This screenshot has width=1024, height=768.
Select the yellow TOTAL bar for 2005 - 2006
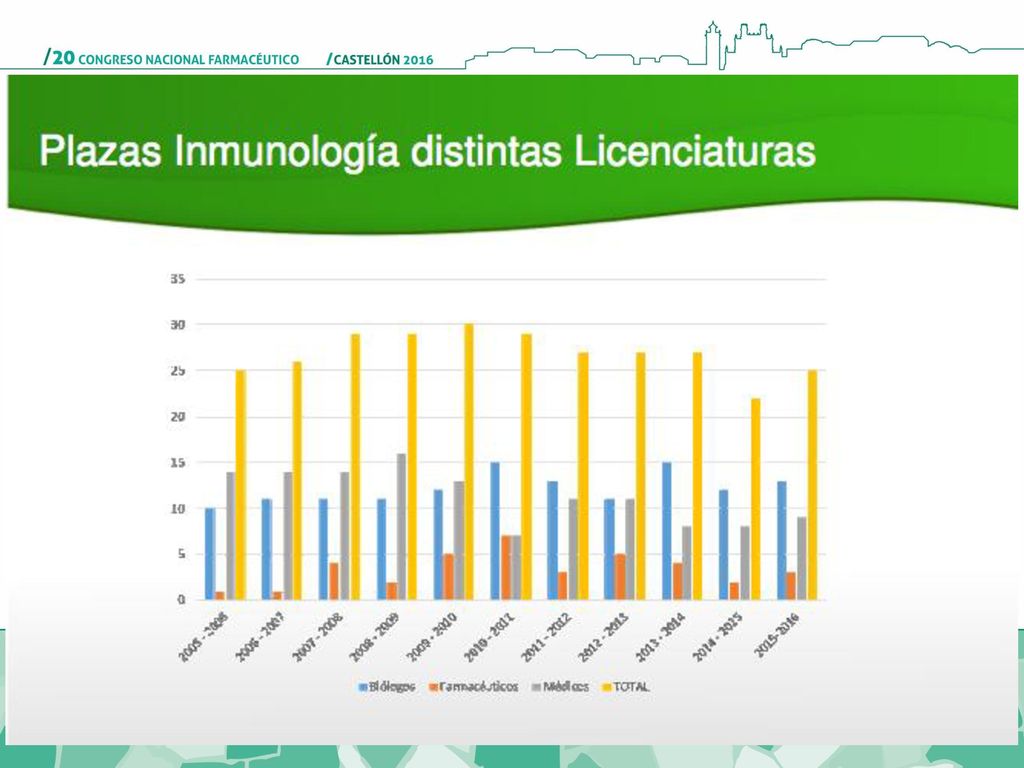pyautogui.click(x=240, y=485)
